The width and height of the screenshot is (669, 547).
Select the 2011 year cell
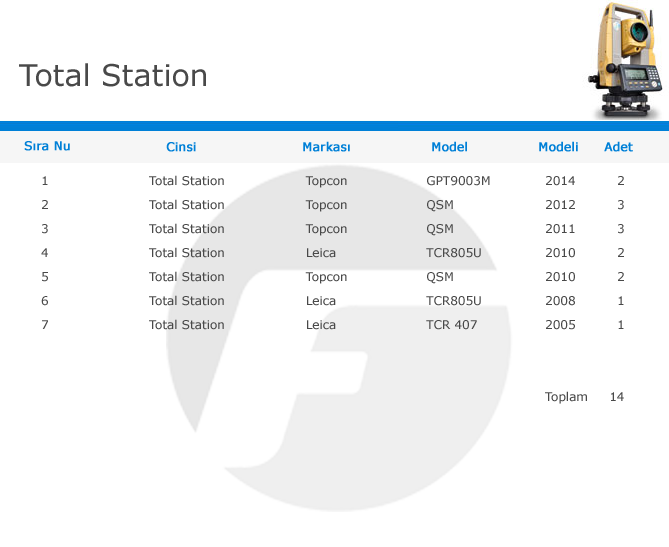pyautogui.click(x=560, y=229)
